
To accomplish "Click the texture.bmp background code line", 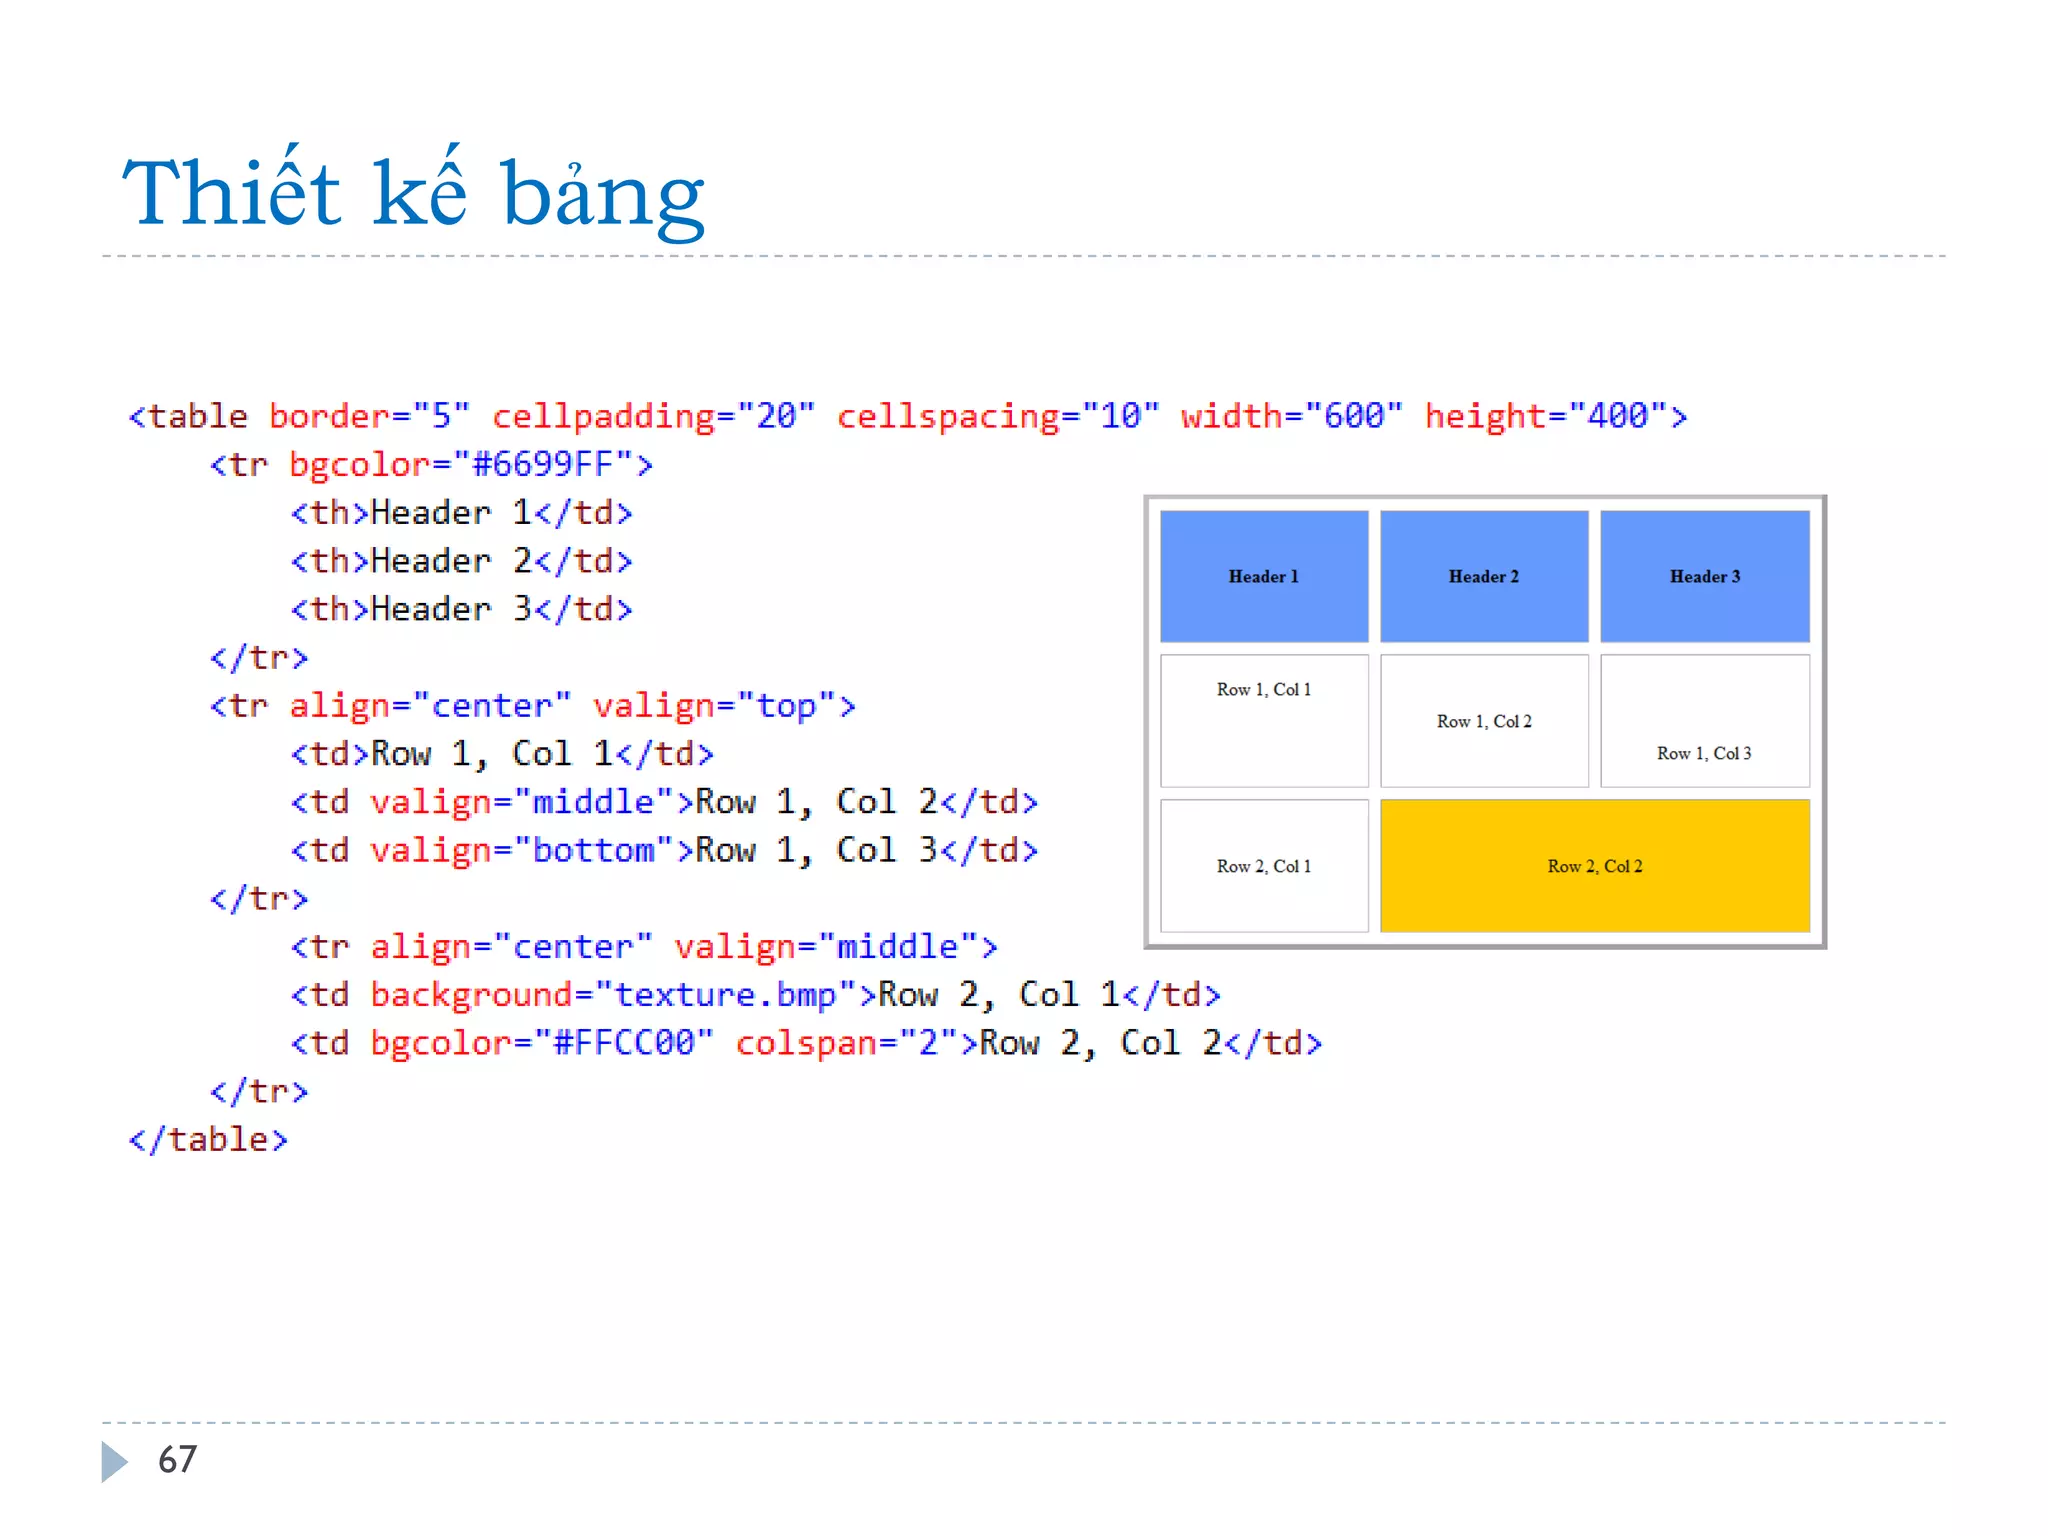I will click(x=755, y=995).
